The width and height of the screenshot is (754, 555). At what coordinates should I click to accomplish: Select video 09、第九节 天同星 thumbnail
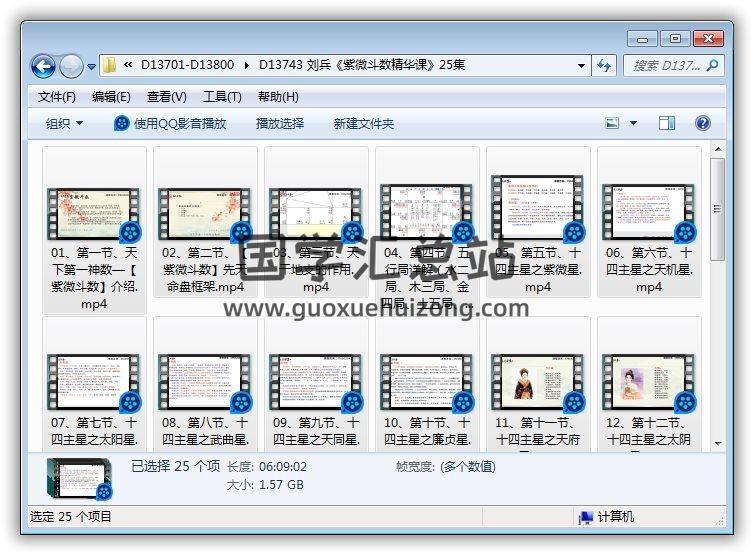click(x=316, y=383)
